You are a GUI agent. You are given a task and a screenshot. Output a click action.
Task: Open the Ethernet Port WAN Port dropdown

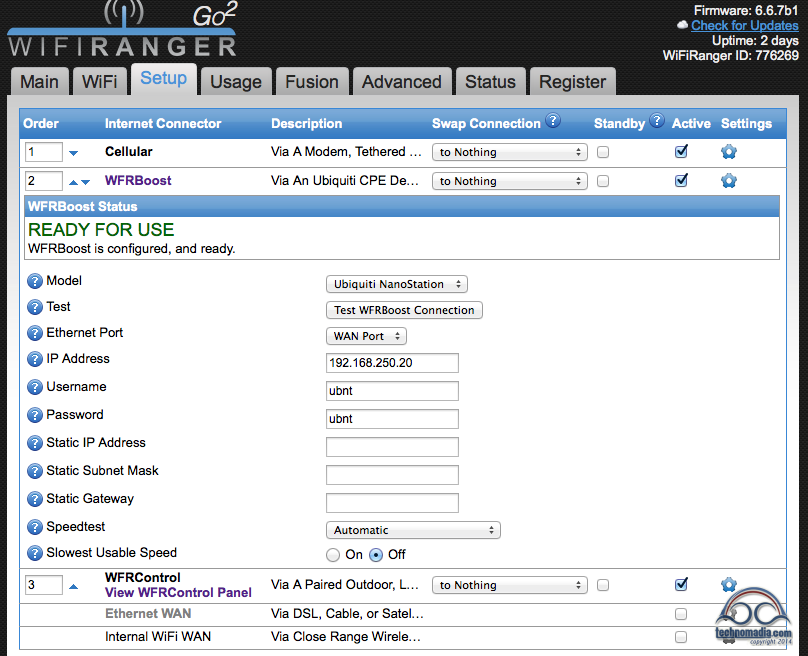(x=366, y=337)
